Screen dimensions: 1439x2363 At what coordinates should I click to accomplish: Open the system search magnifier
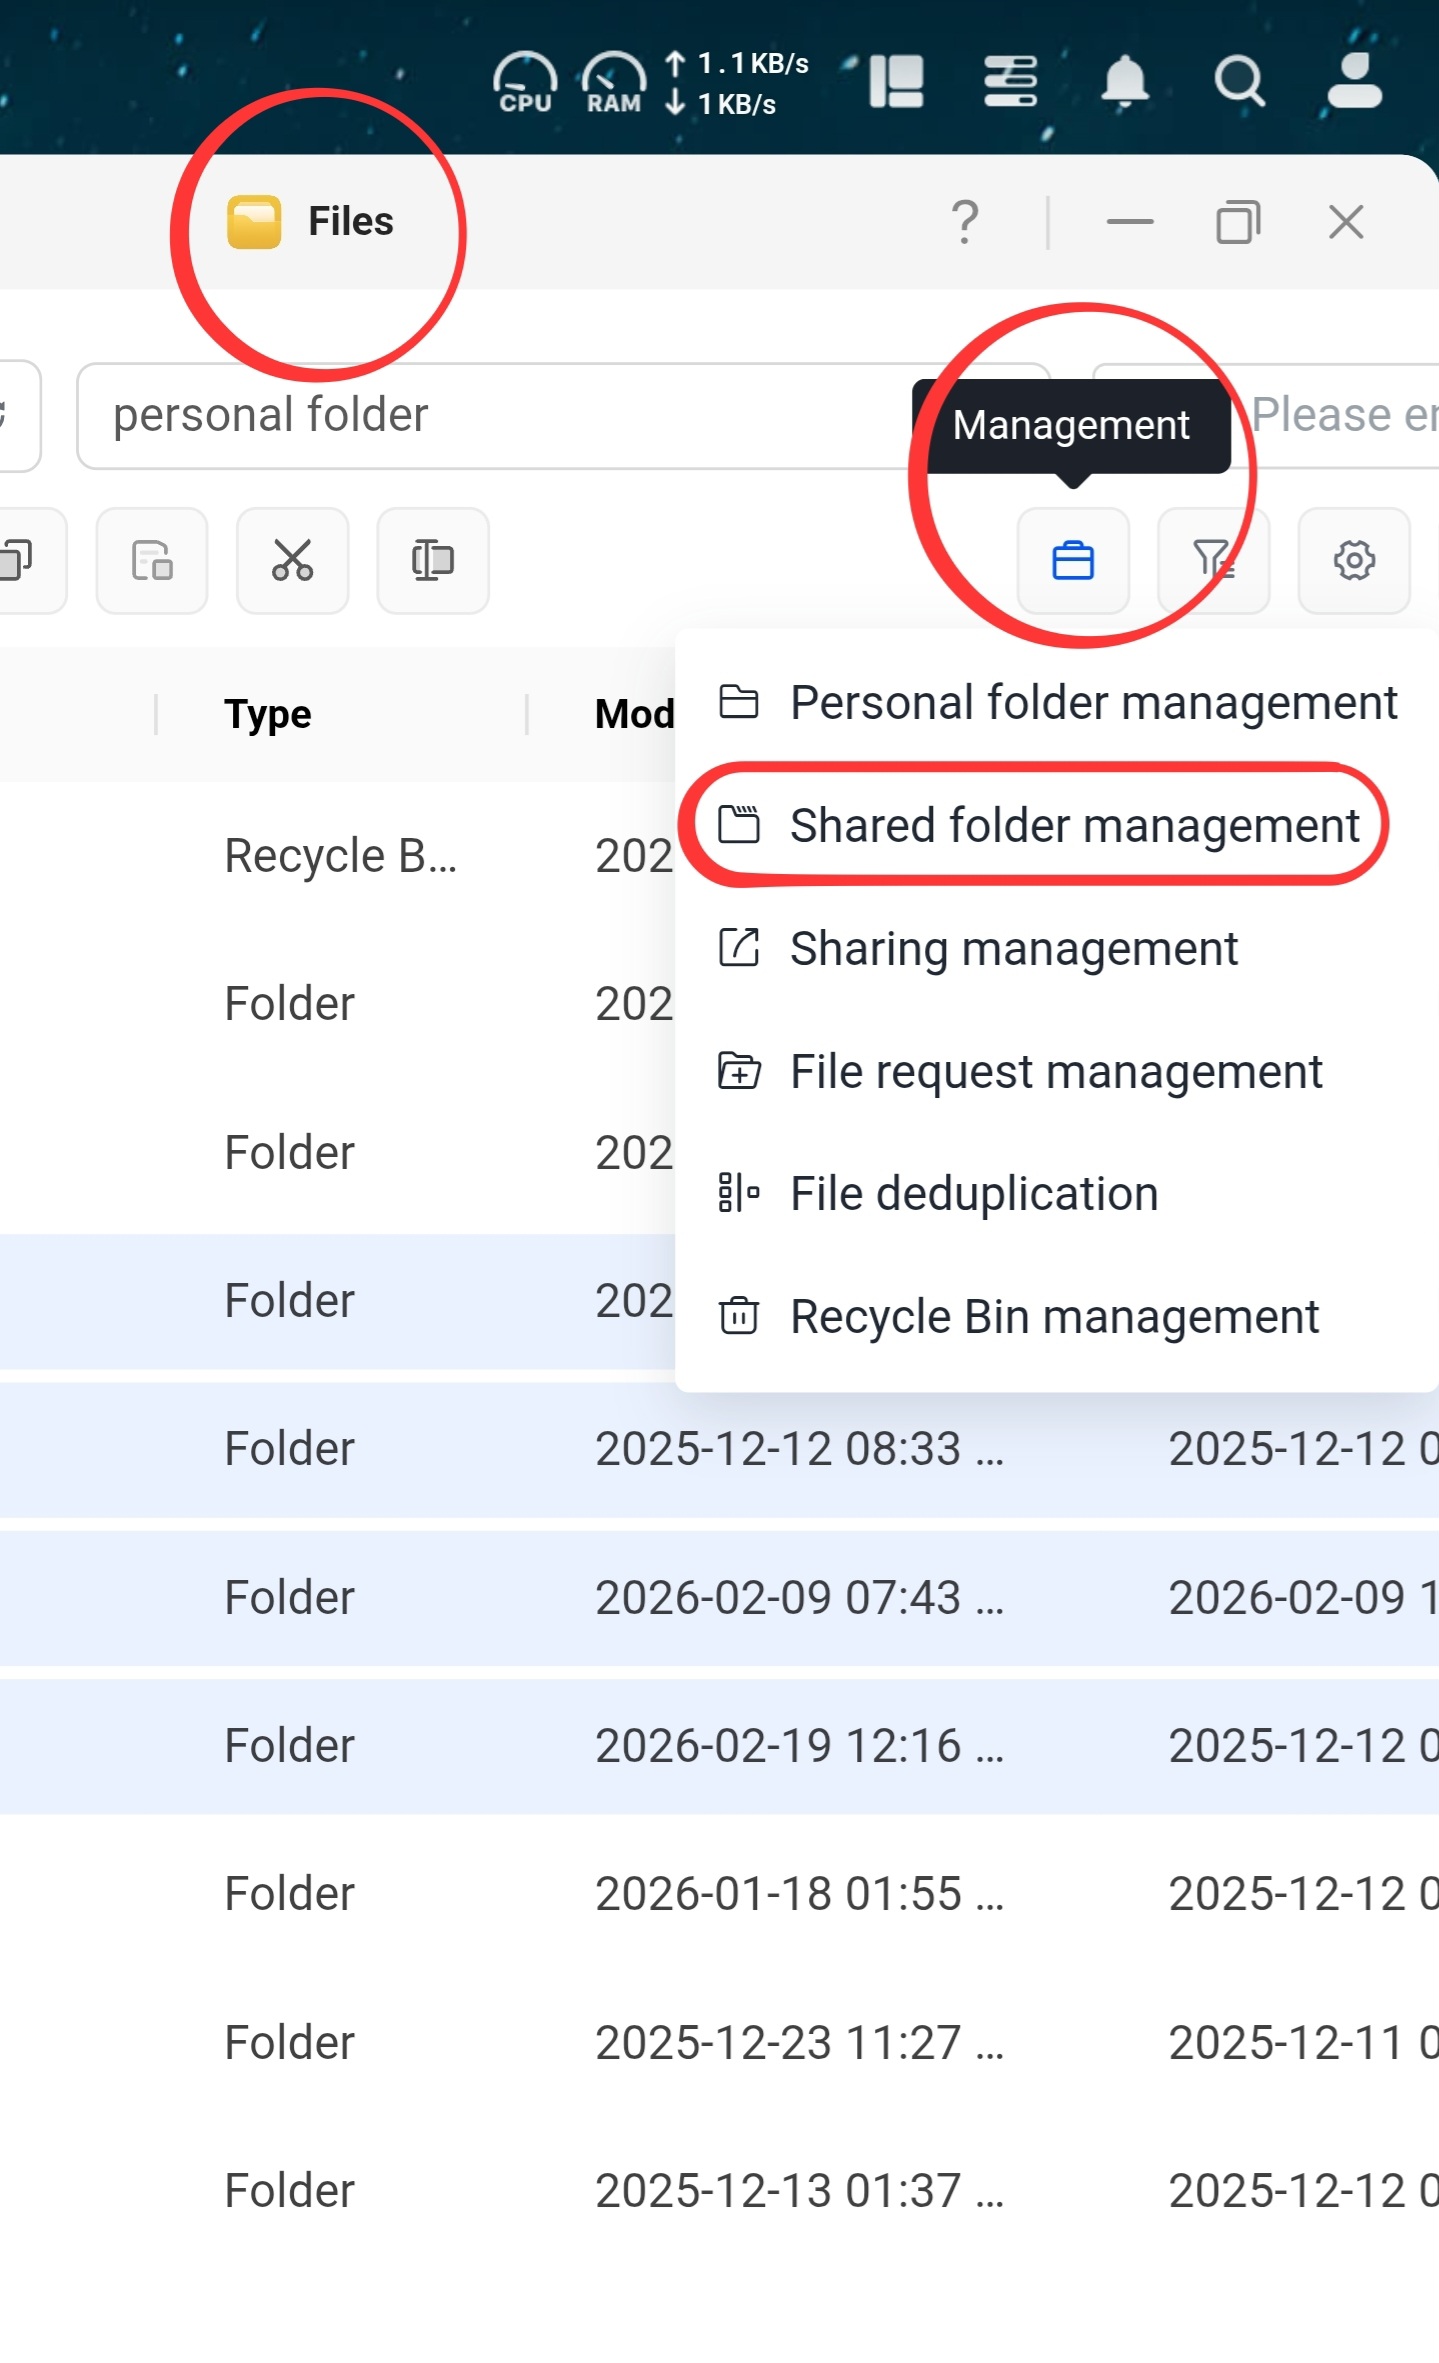tap(1239, 81)
